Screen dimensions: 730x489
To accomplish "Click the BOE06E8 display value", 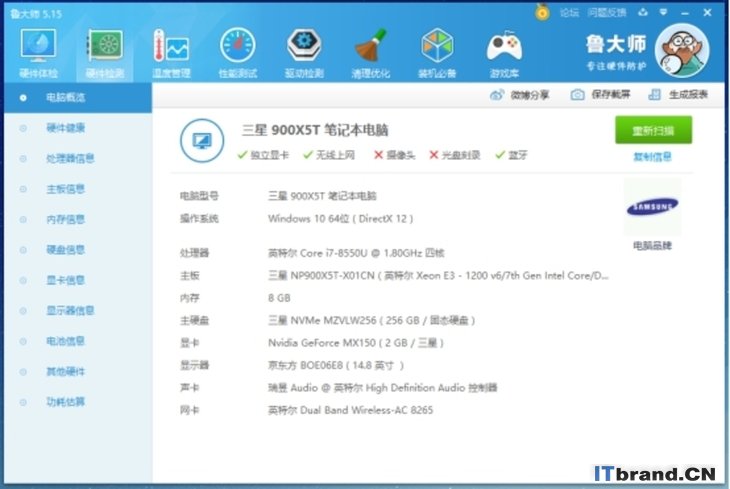I will (336, 366).
